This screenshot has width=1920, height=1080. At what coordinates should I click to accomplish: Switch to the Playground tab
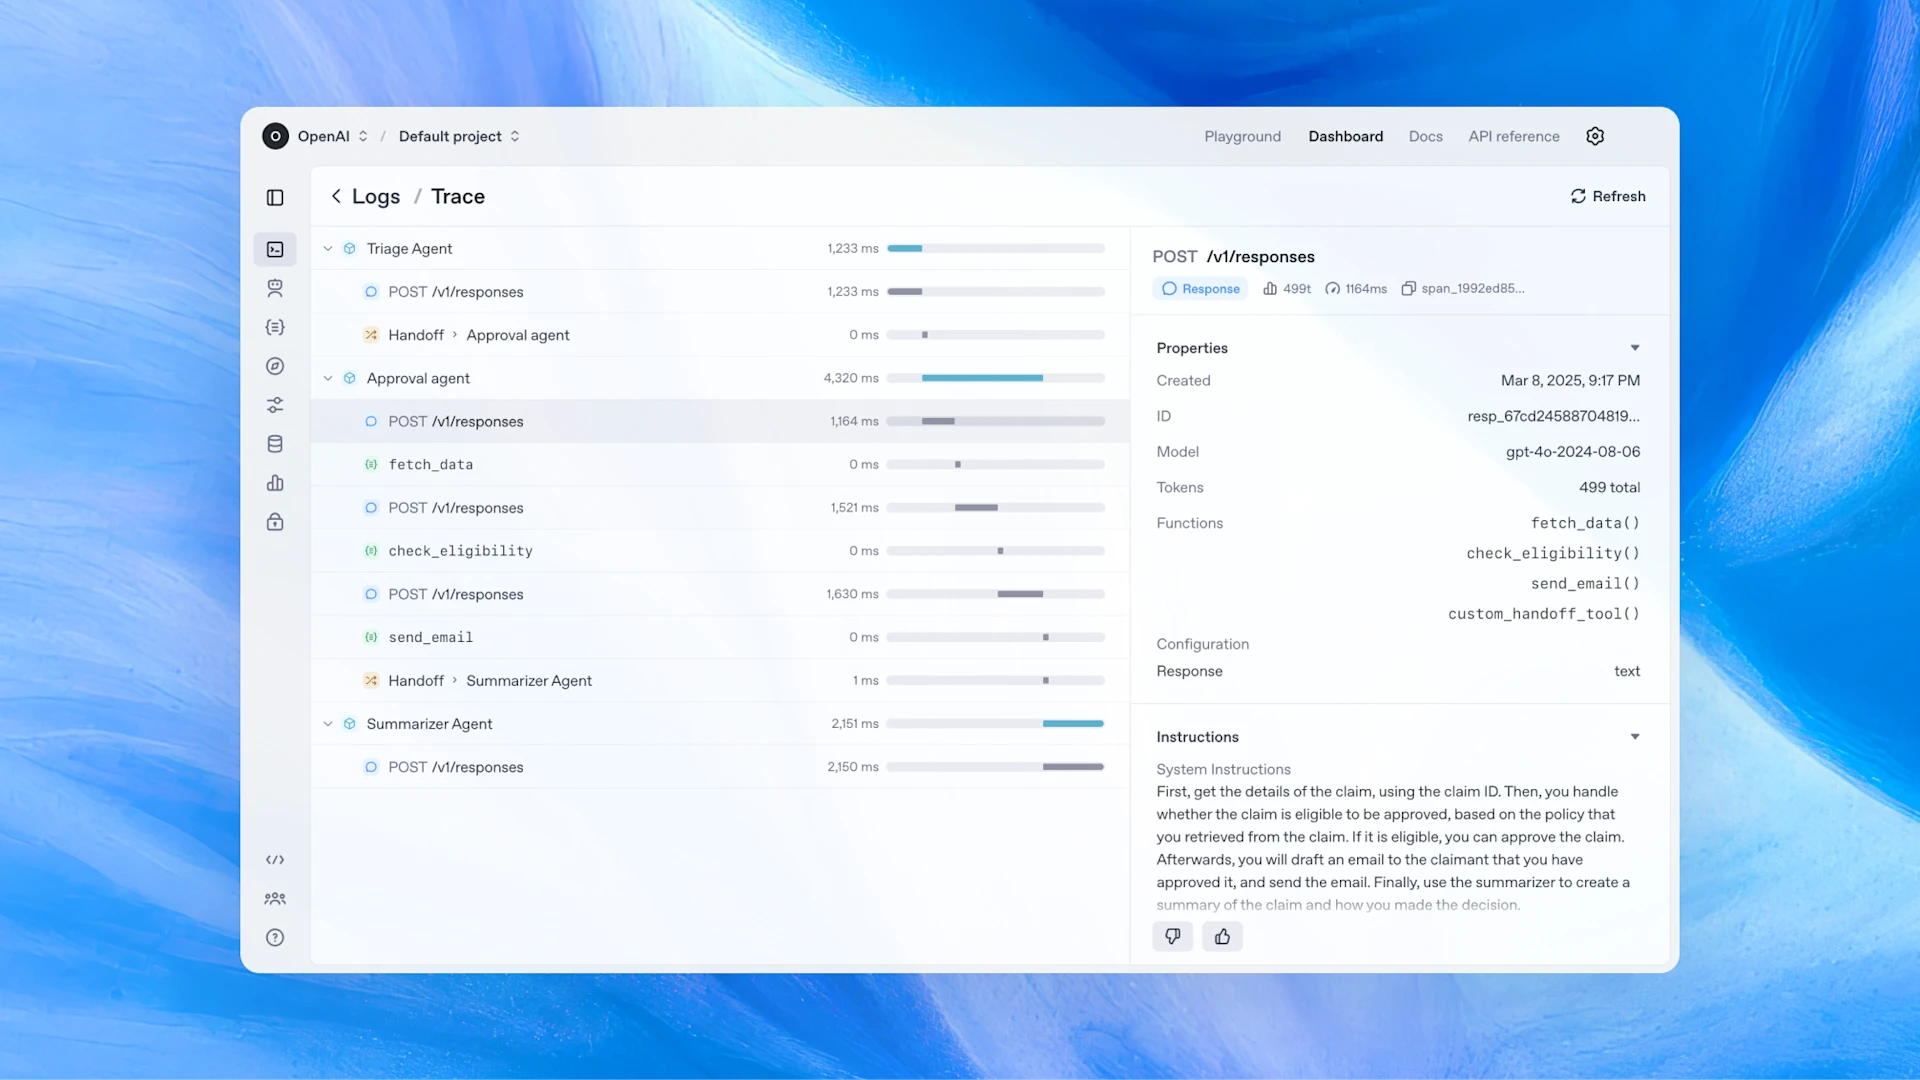pos(1242,136)
